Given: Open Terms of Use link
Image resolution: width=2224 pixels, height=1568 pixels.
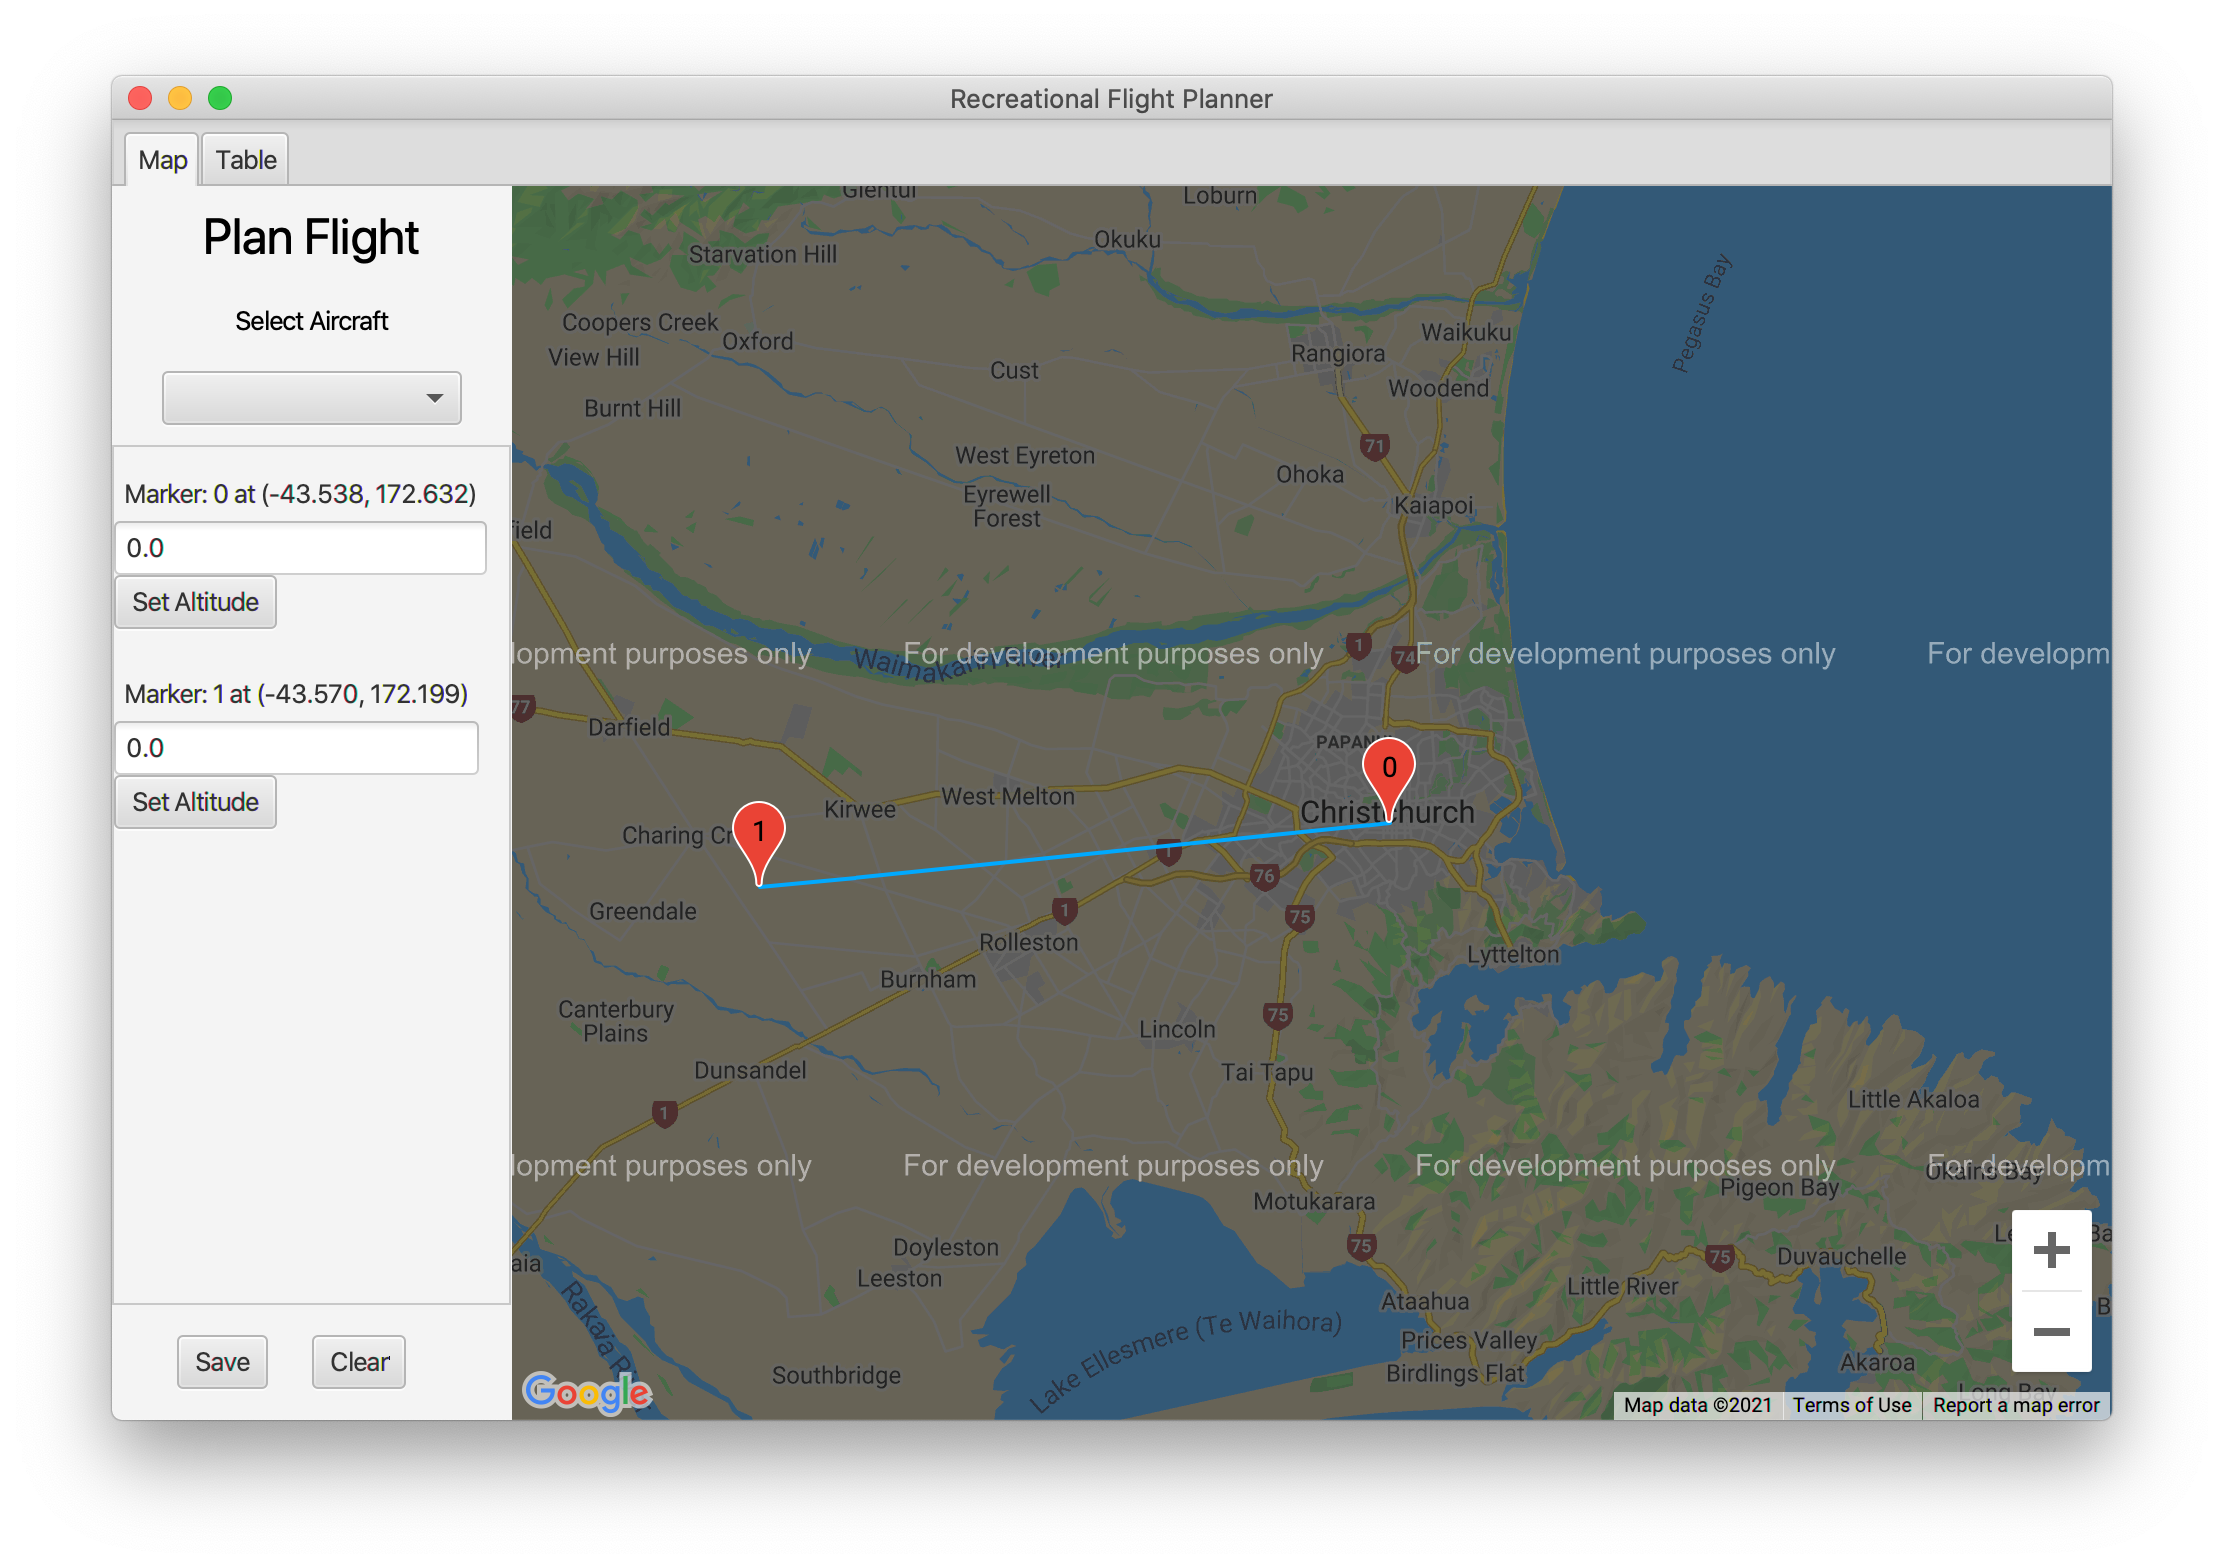Looking at the screenshot, I should point(1851,1405).
